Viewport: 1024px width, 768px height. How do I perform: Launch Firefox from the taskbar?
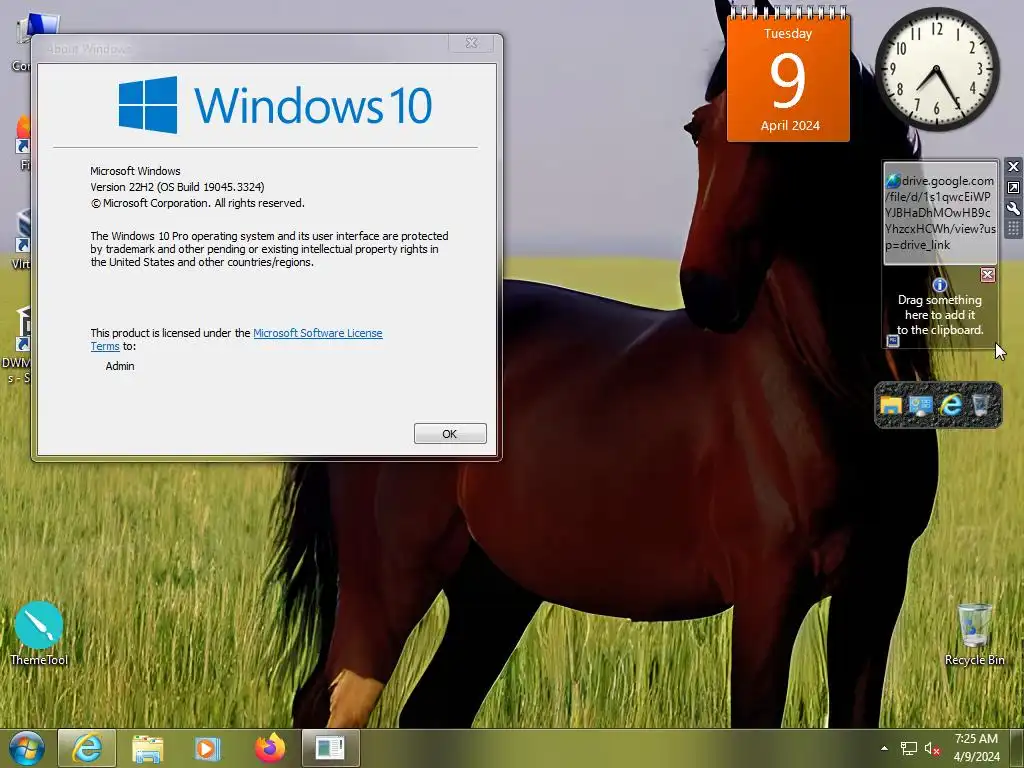[x=270, y=748]
